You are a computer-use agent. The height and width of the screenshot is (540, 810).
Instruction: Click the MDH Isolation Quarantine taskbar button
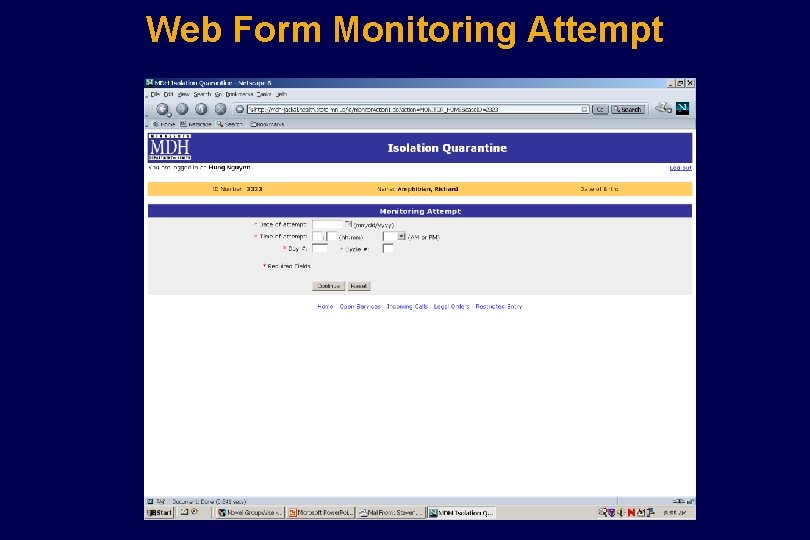(x=461, y=513)
